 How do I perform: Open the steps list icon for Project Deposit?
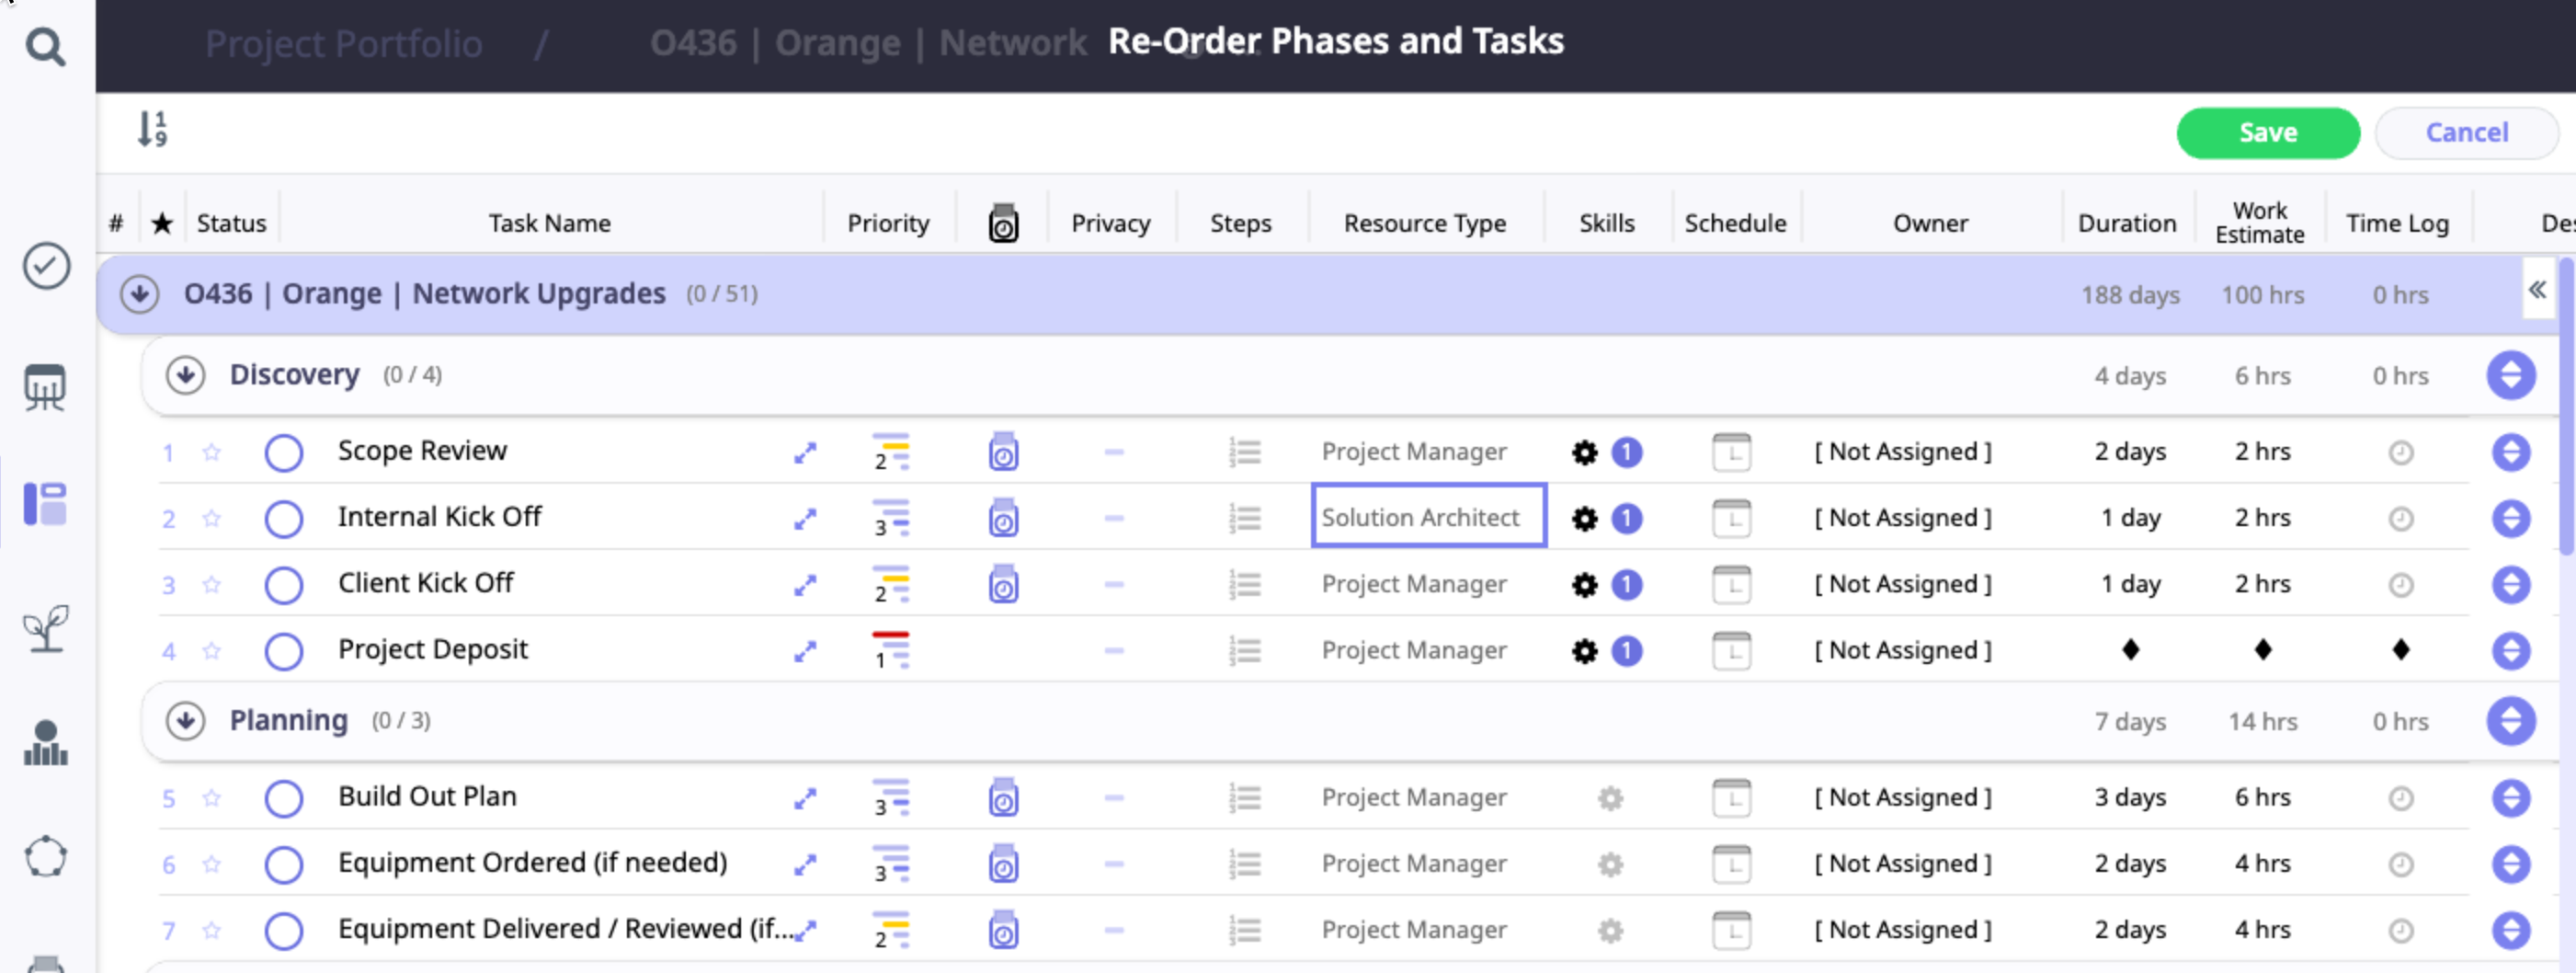coord(1244,651)
